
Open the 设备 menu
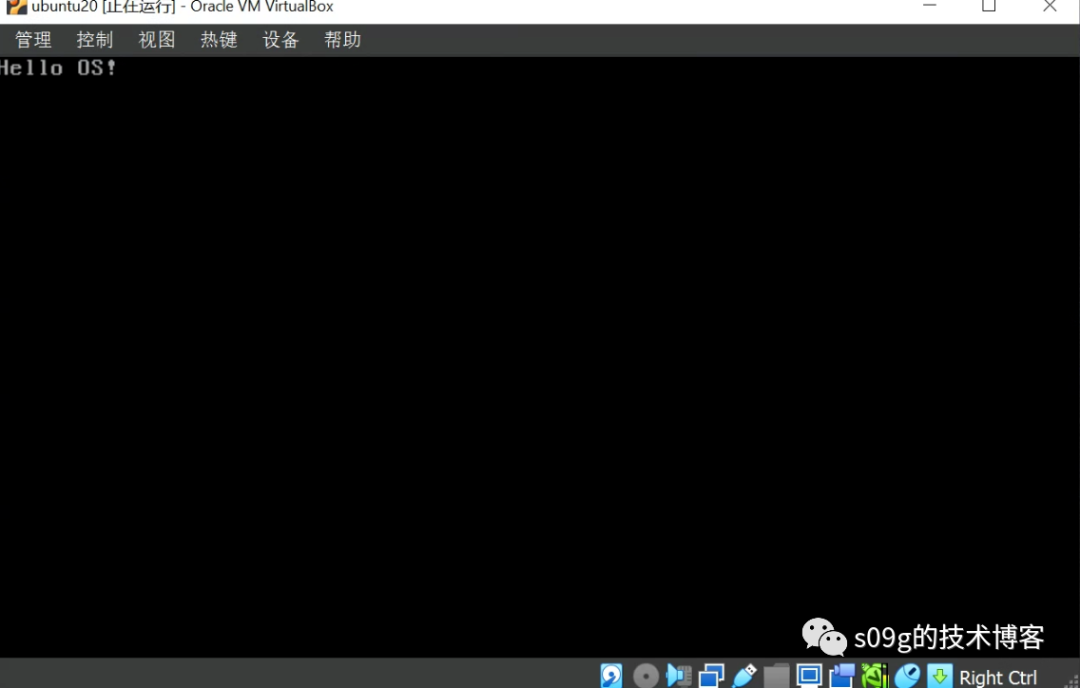[281, 40]
